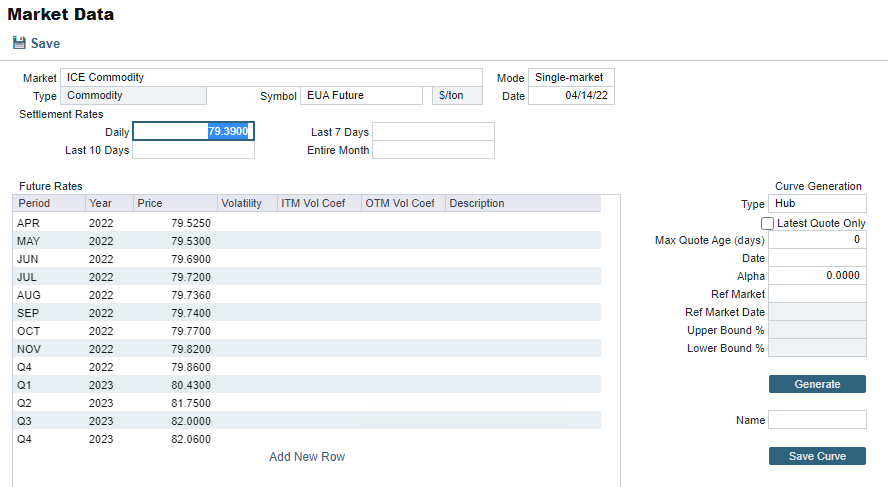Click the Market ICE Commodity field

coord(273,77)
